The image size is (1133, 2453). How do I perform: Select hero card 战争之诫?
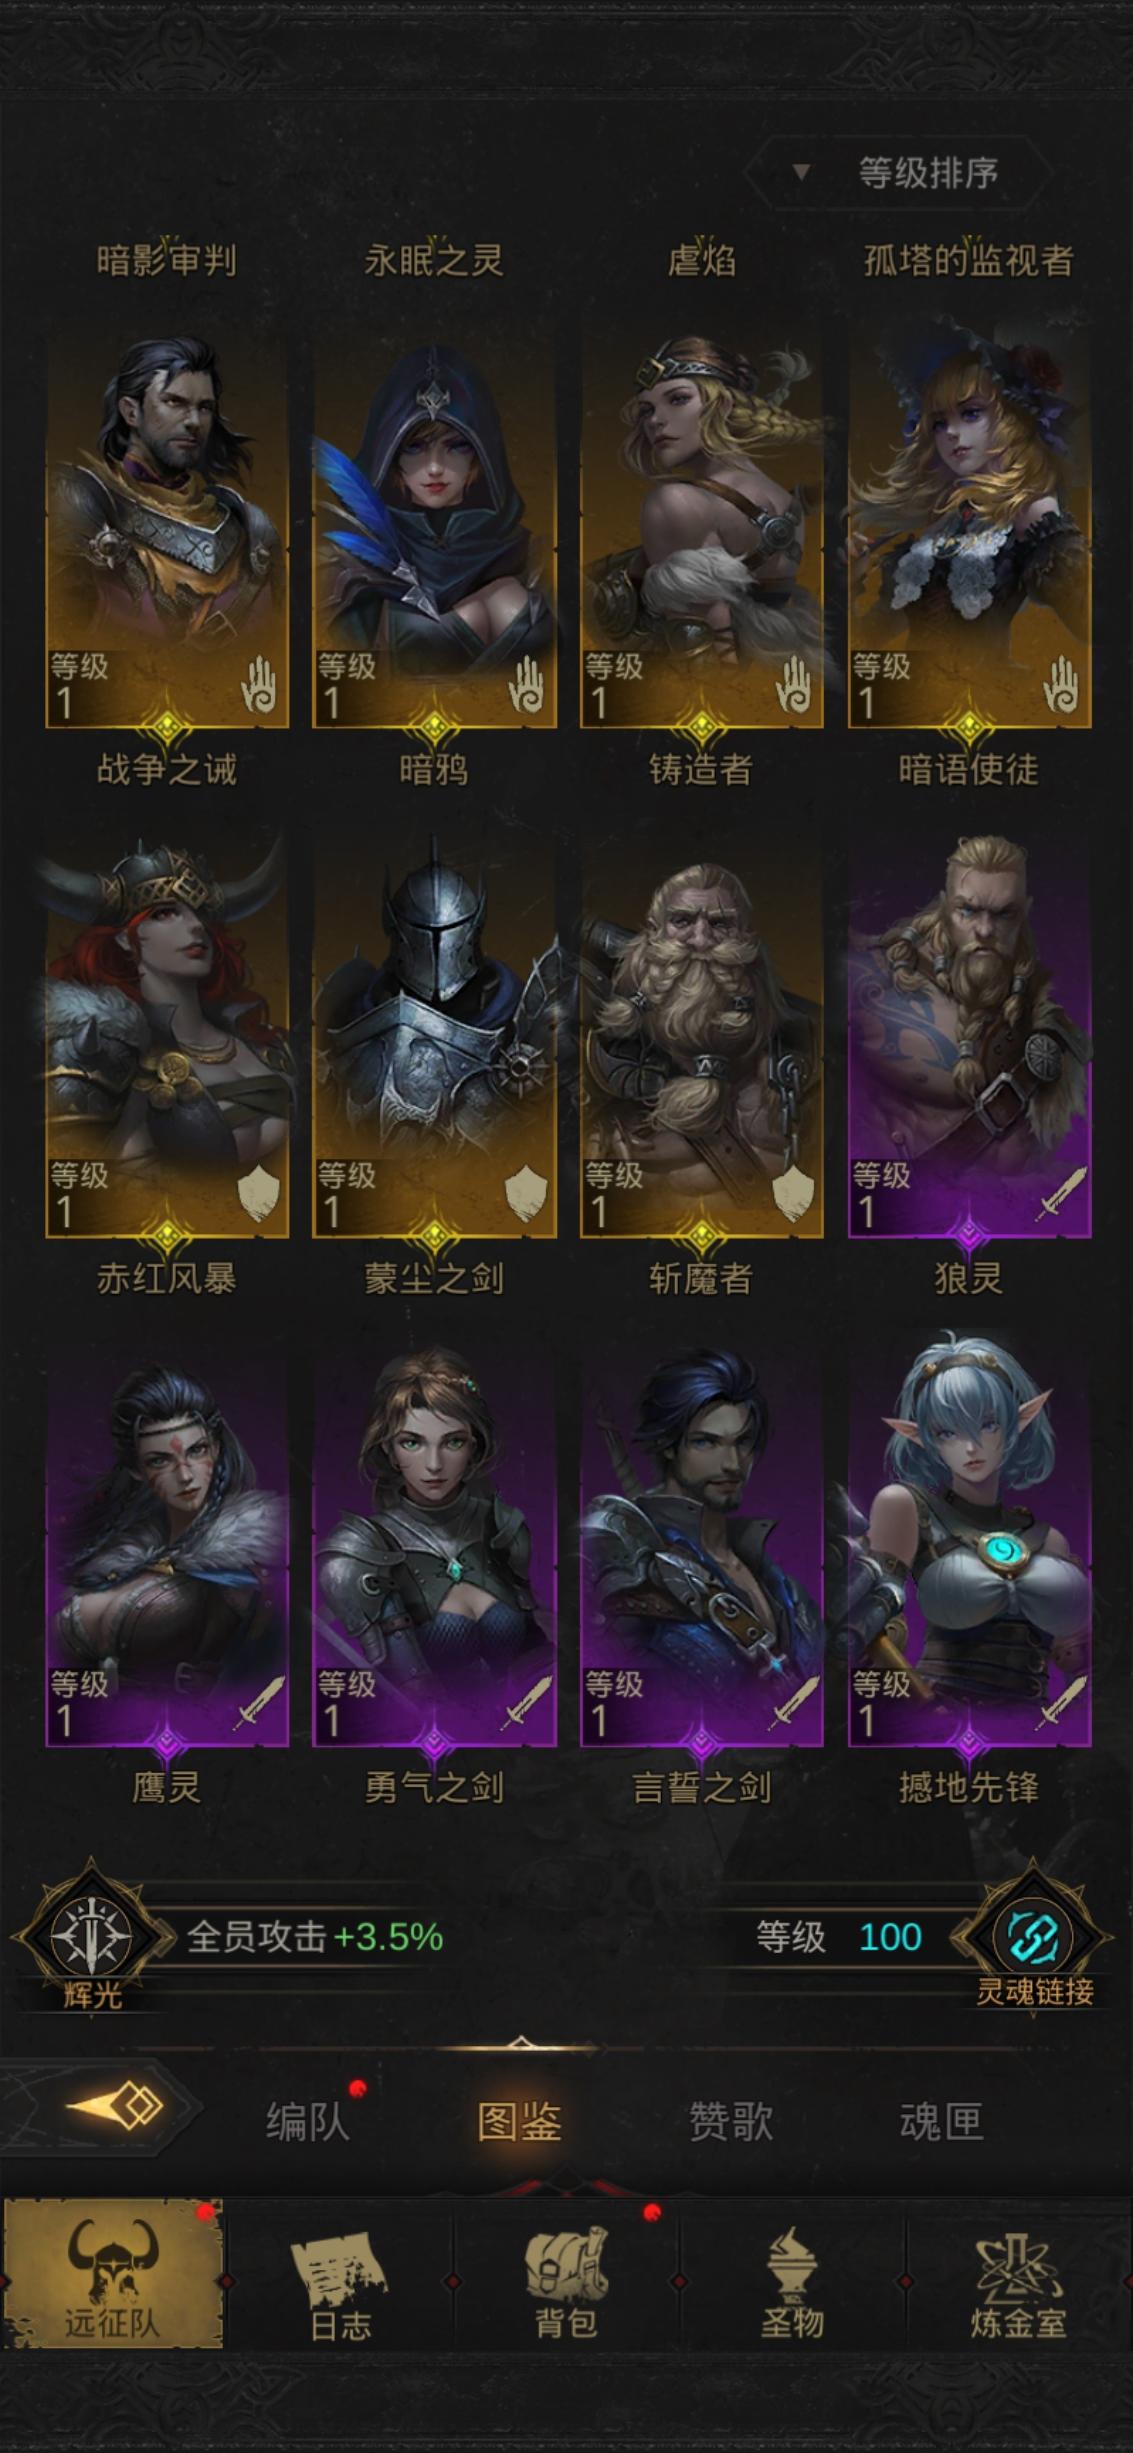click(166, 529)
